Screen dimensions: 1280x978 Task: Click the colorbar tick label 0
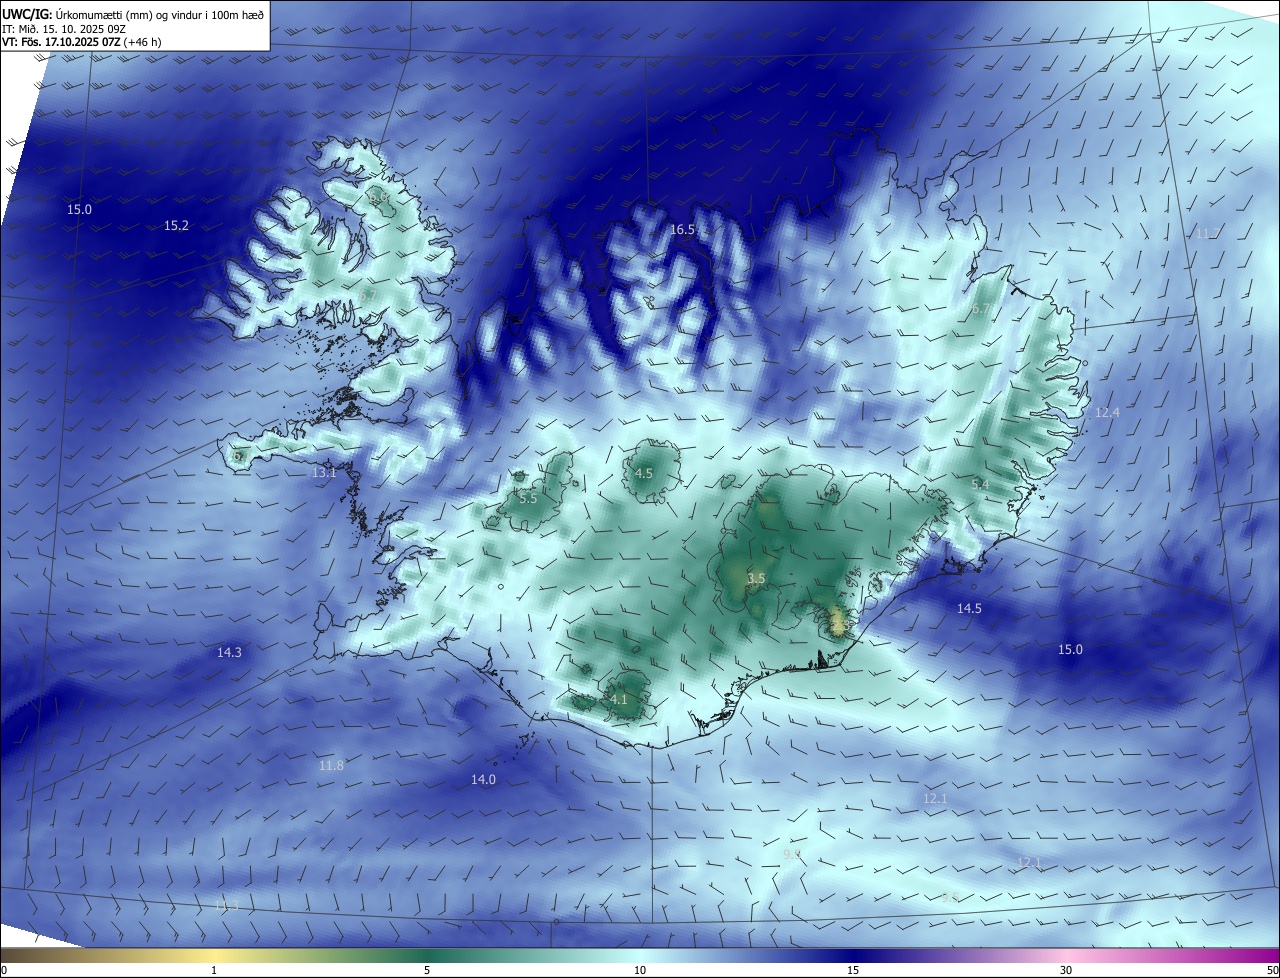tap(4, 970)
